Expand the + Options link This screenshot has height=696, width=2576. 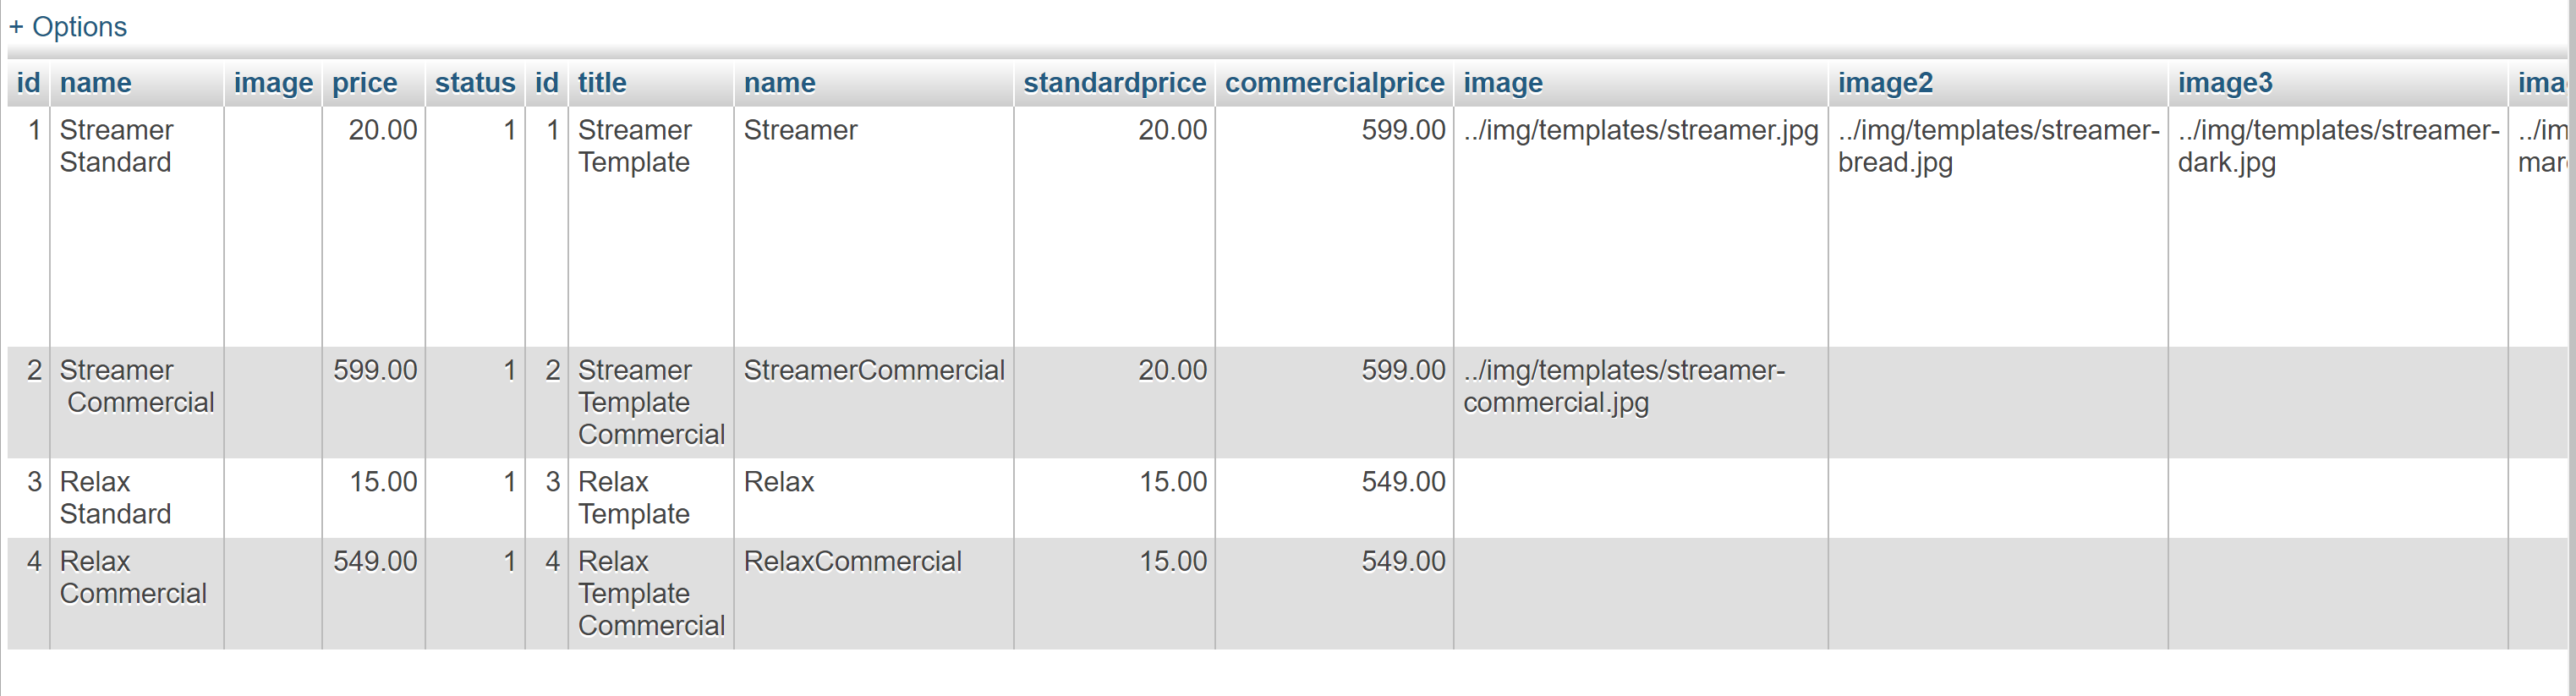tap(68, 27)
